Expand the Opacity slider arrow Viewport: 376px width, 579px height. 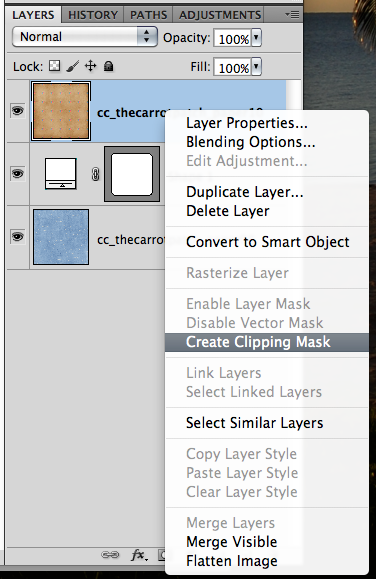click(x=256, y=38)
